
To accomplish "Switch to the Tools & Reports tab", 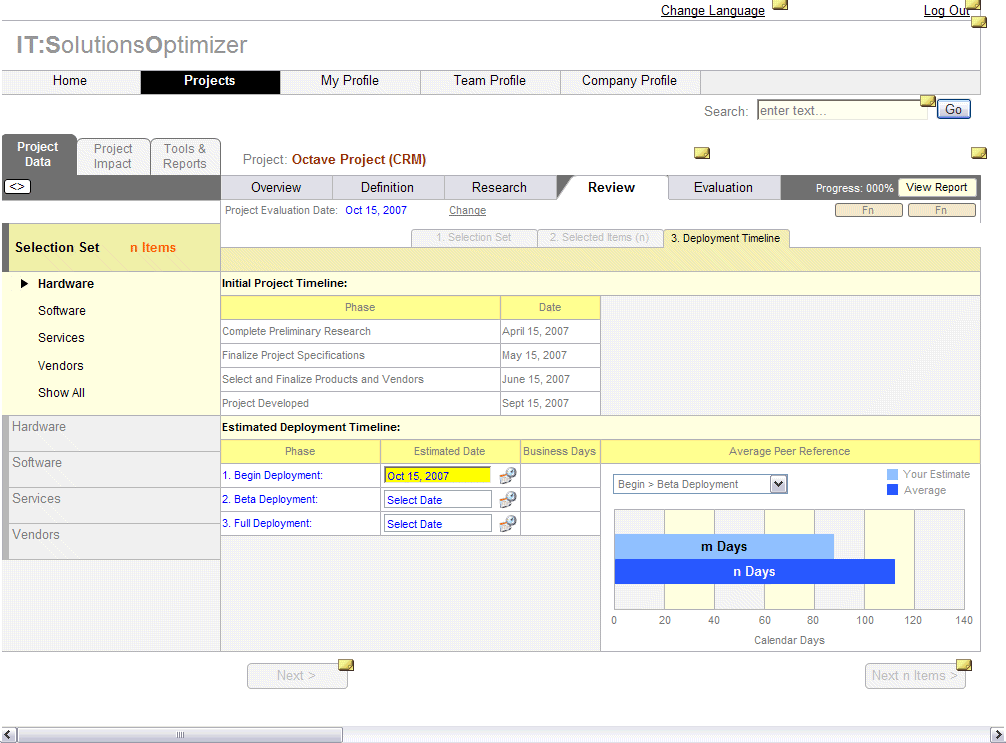I will pos(185,156).
